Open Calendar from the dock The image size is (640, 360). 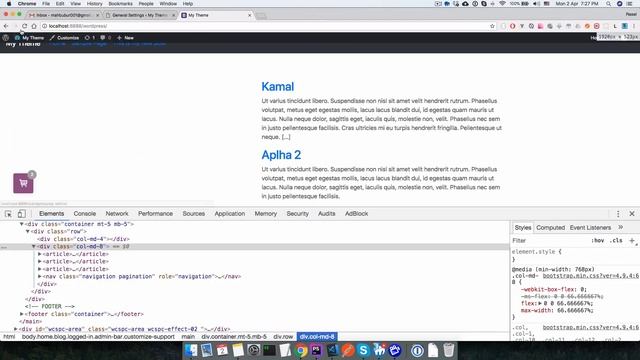coord(222,350)
